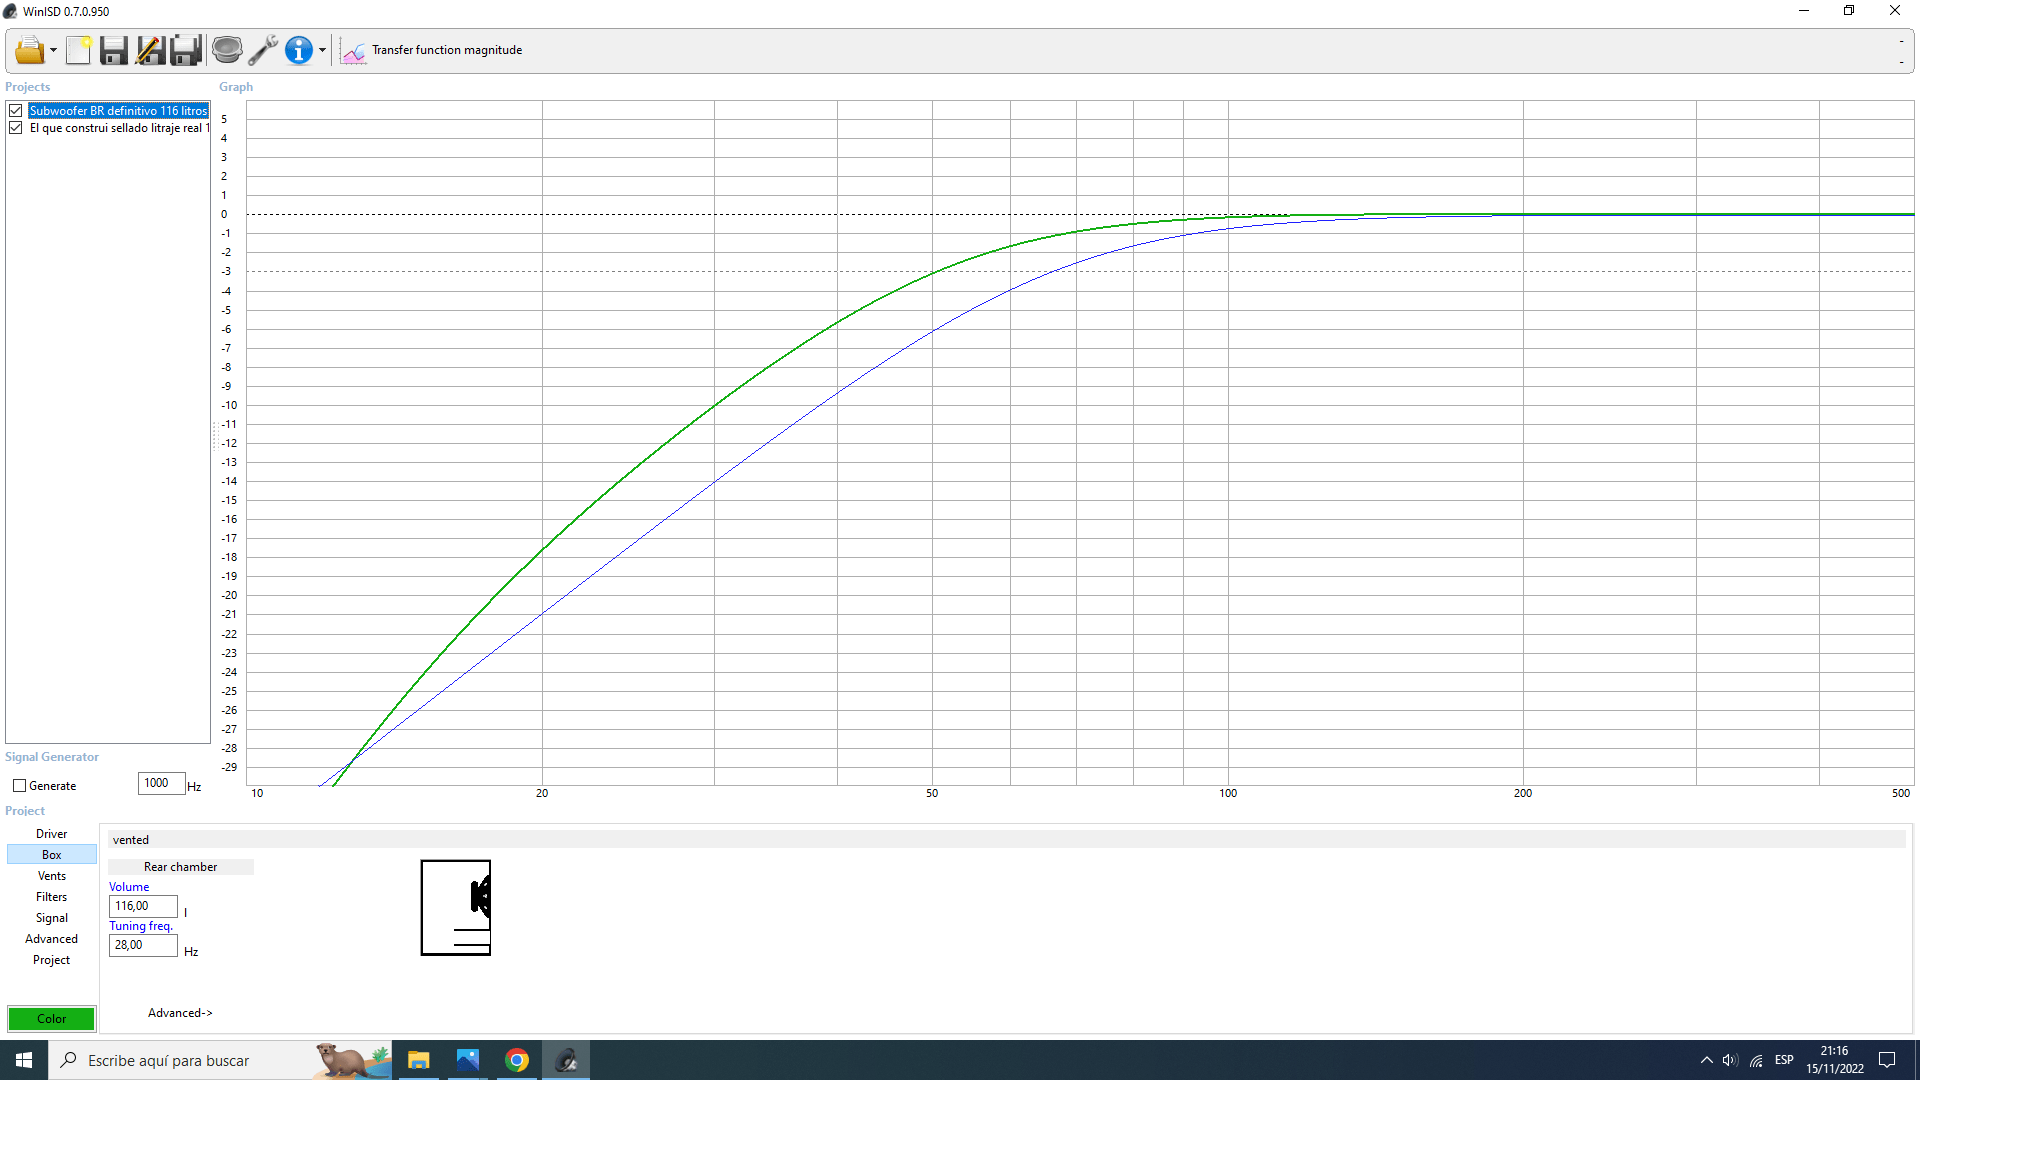Image resolution: width=2040 pixels, height=1162 pixels.
Task: Switch to the Project tab
Action: (52, 960)
